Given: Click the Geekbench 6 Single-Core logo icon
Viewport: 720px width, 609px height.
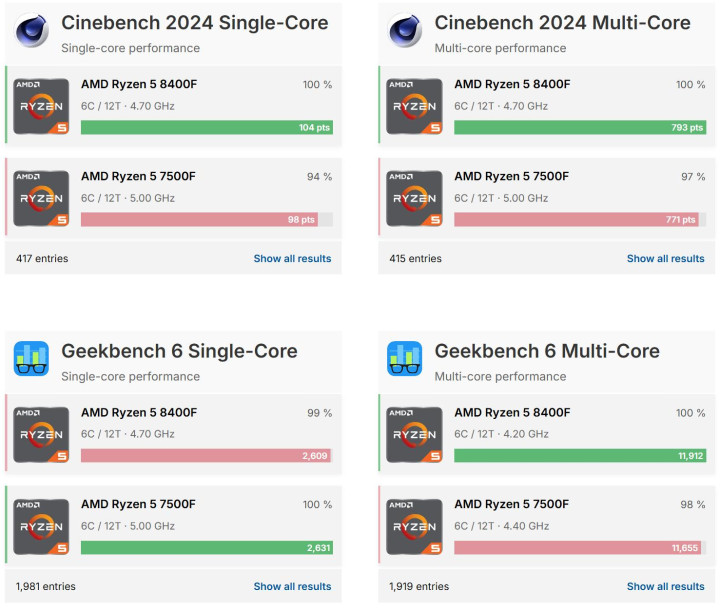Looking at the screenshot, I should 32,360.
